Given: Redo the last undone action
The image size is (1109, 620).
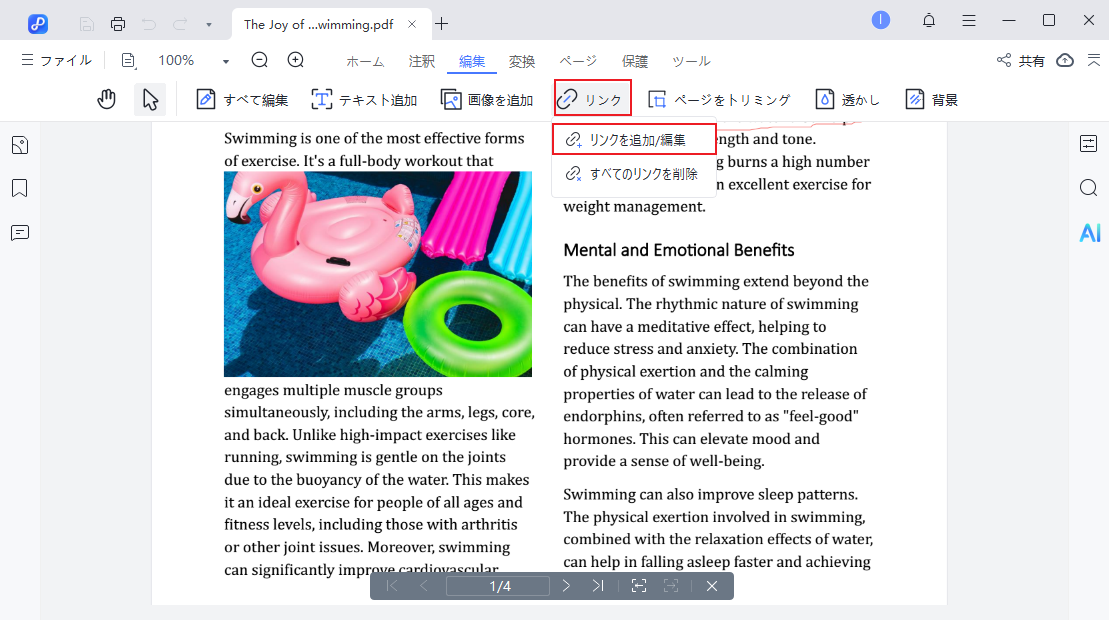Looking at the screenshot, I should click(x=180, y=24).
